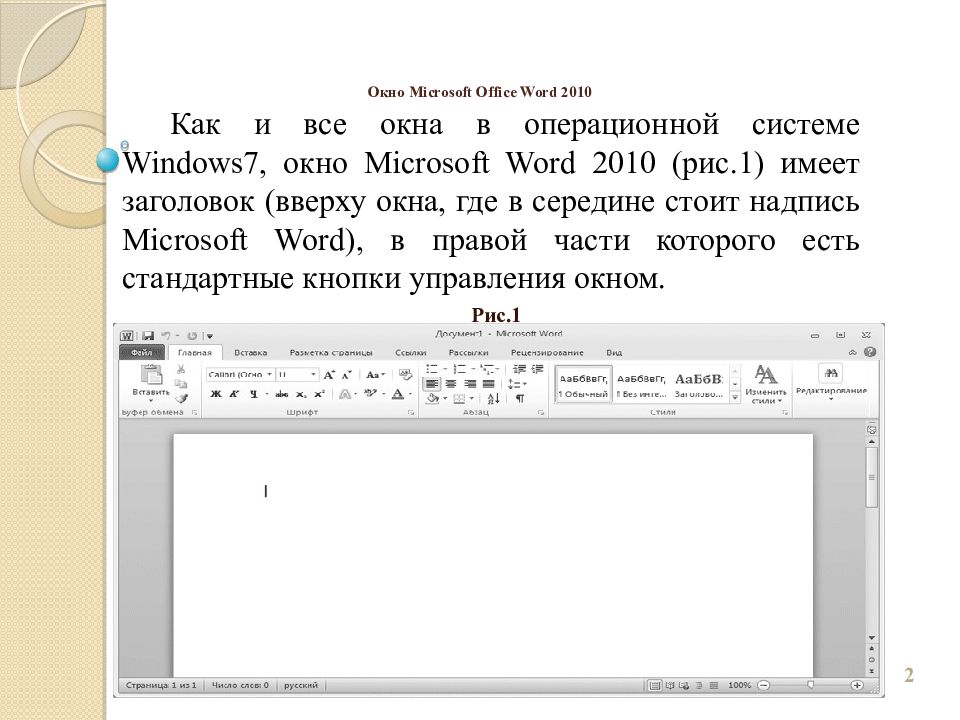Click the Word application icon in title bar
960x720 pixels.
[x=127, y=336]
